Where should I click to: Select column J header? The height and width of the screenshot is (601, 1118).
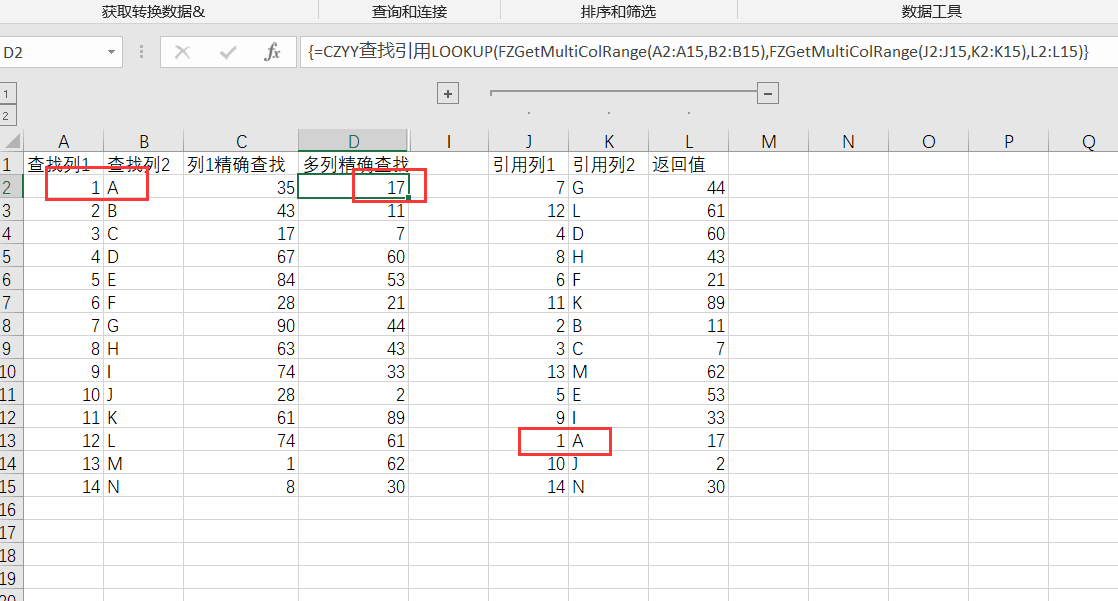[528, 141]
